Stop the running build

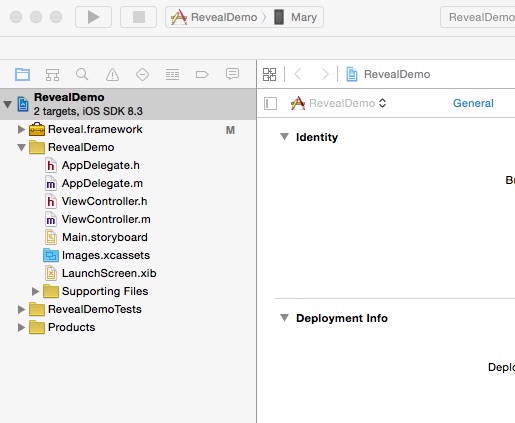point(139,17)
